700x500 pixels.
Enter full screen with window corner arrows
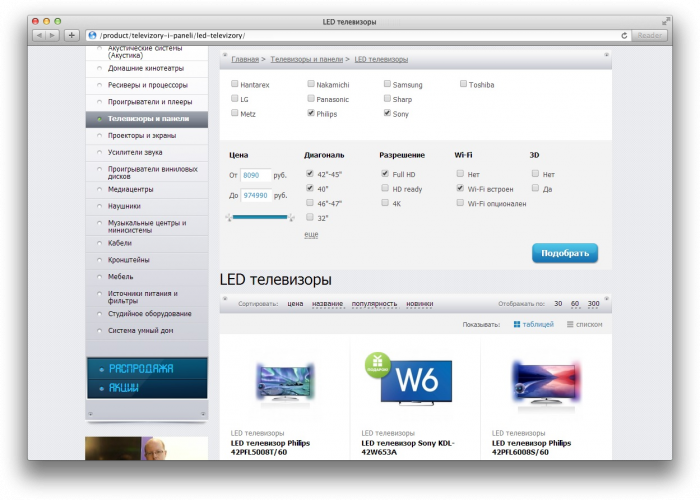tap(666, 21)
